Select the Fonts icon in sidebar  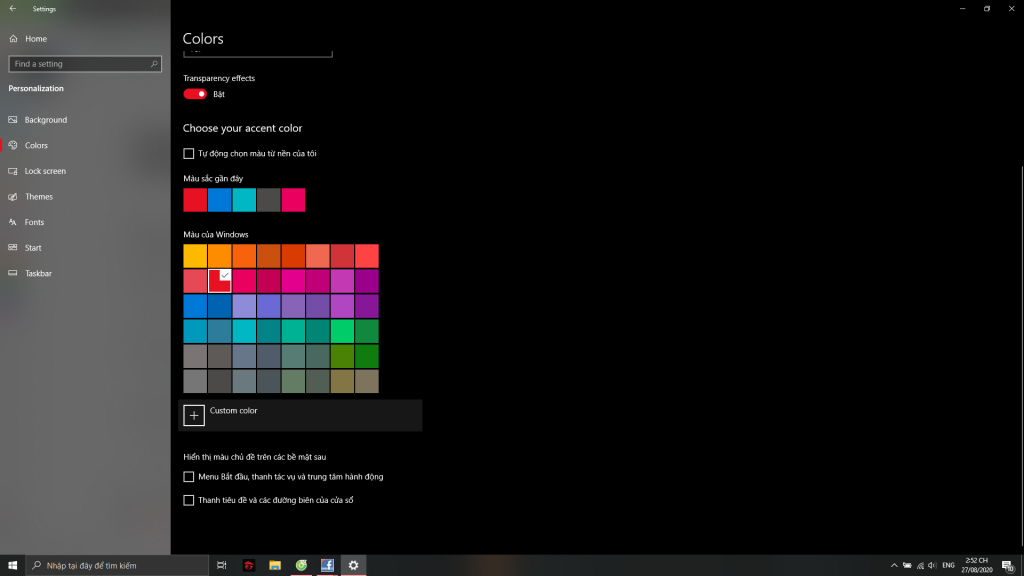(x=15, y=221)
